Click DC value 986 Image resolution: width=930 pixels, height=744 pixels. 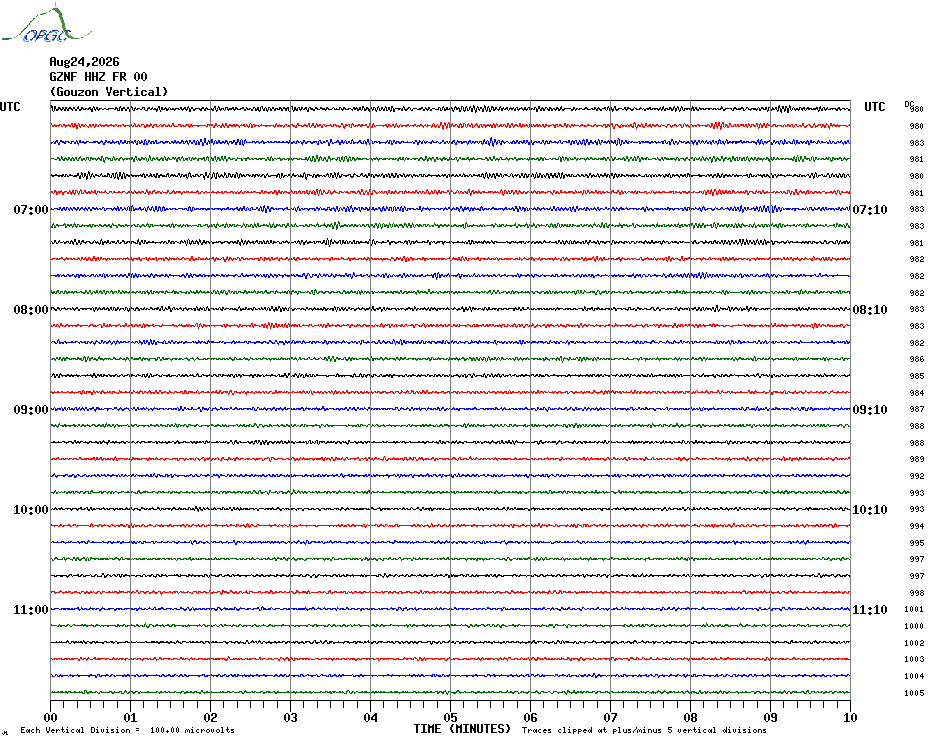916,359
